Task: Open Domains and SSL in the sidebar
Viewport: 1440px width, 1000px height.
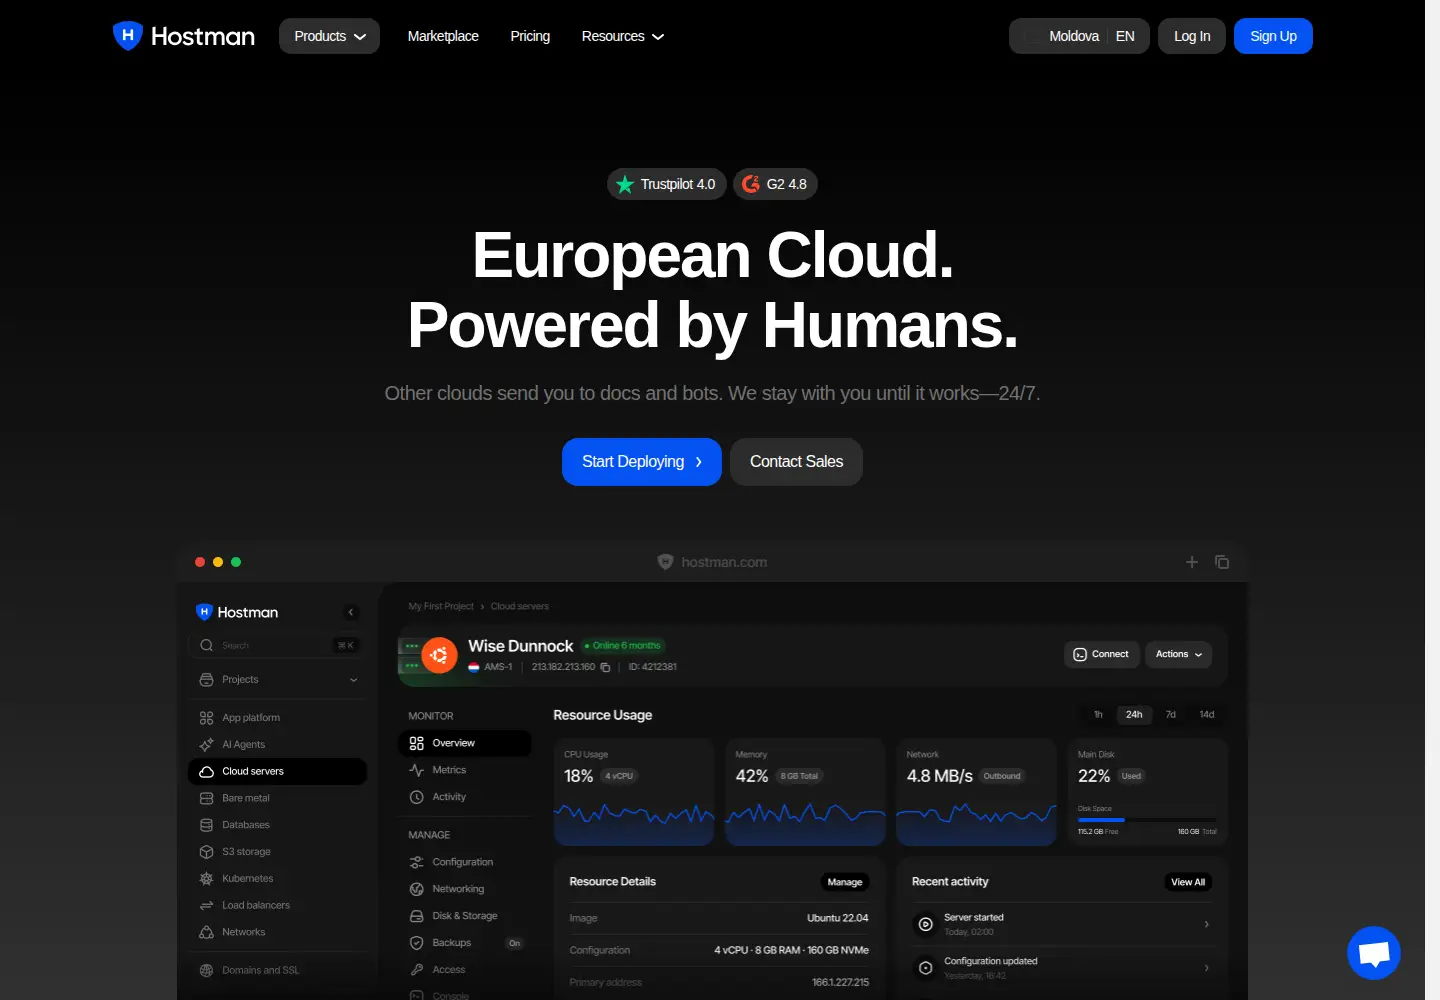Action: [x=277, y=970]
